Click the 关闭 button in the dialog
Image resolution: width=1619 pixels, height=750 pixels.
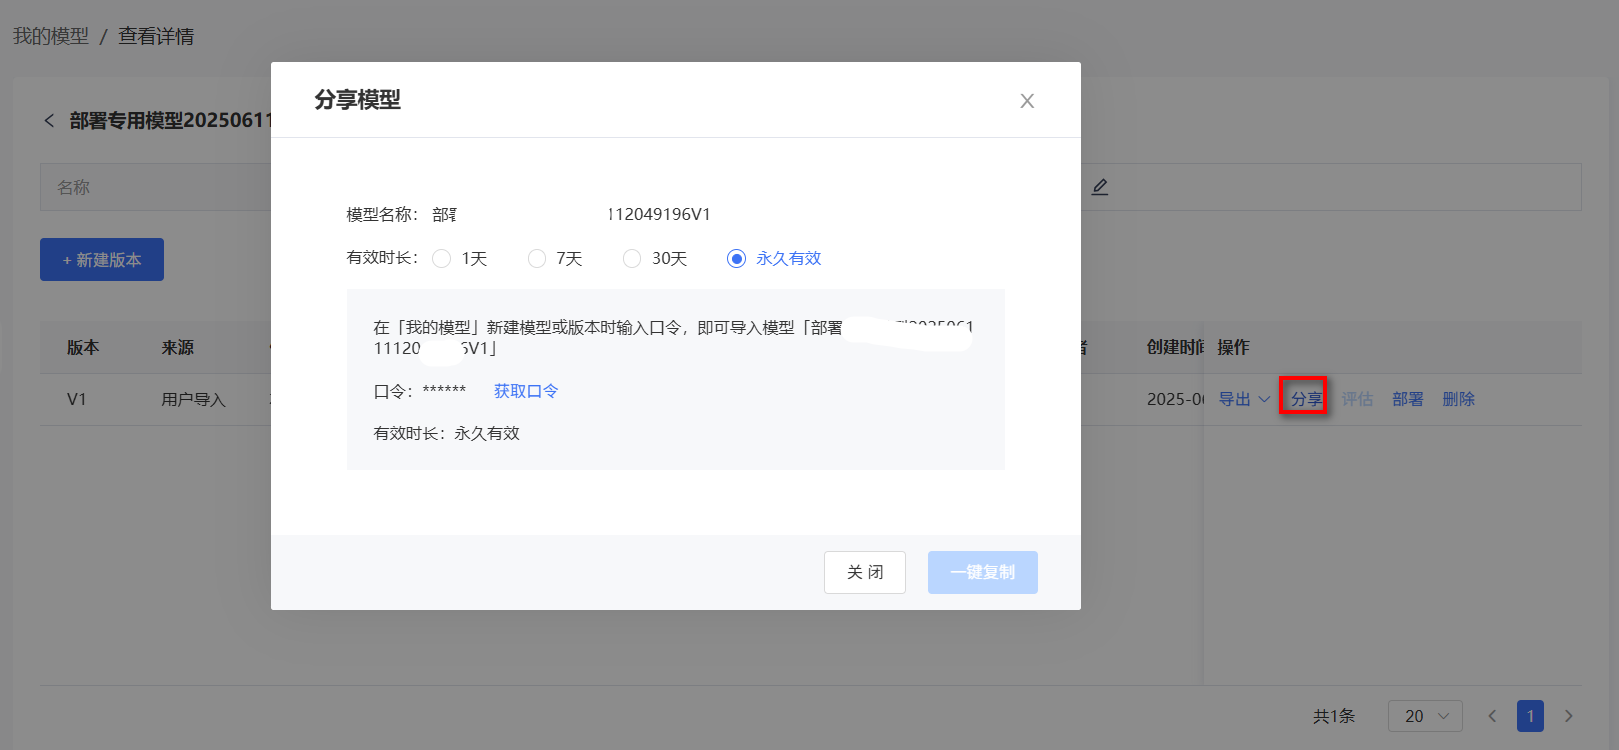click(x=865, y=572)
